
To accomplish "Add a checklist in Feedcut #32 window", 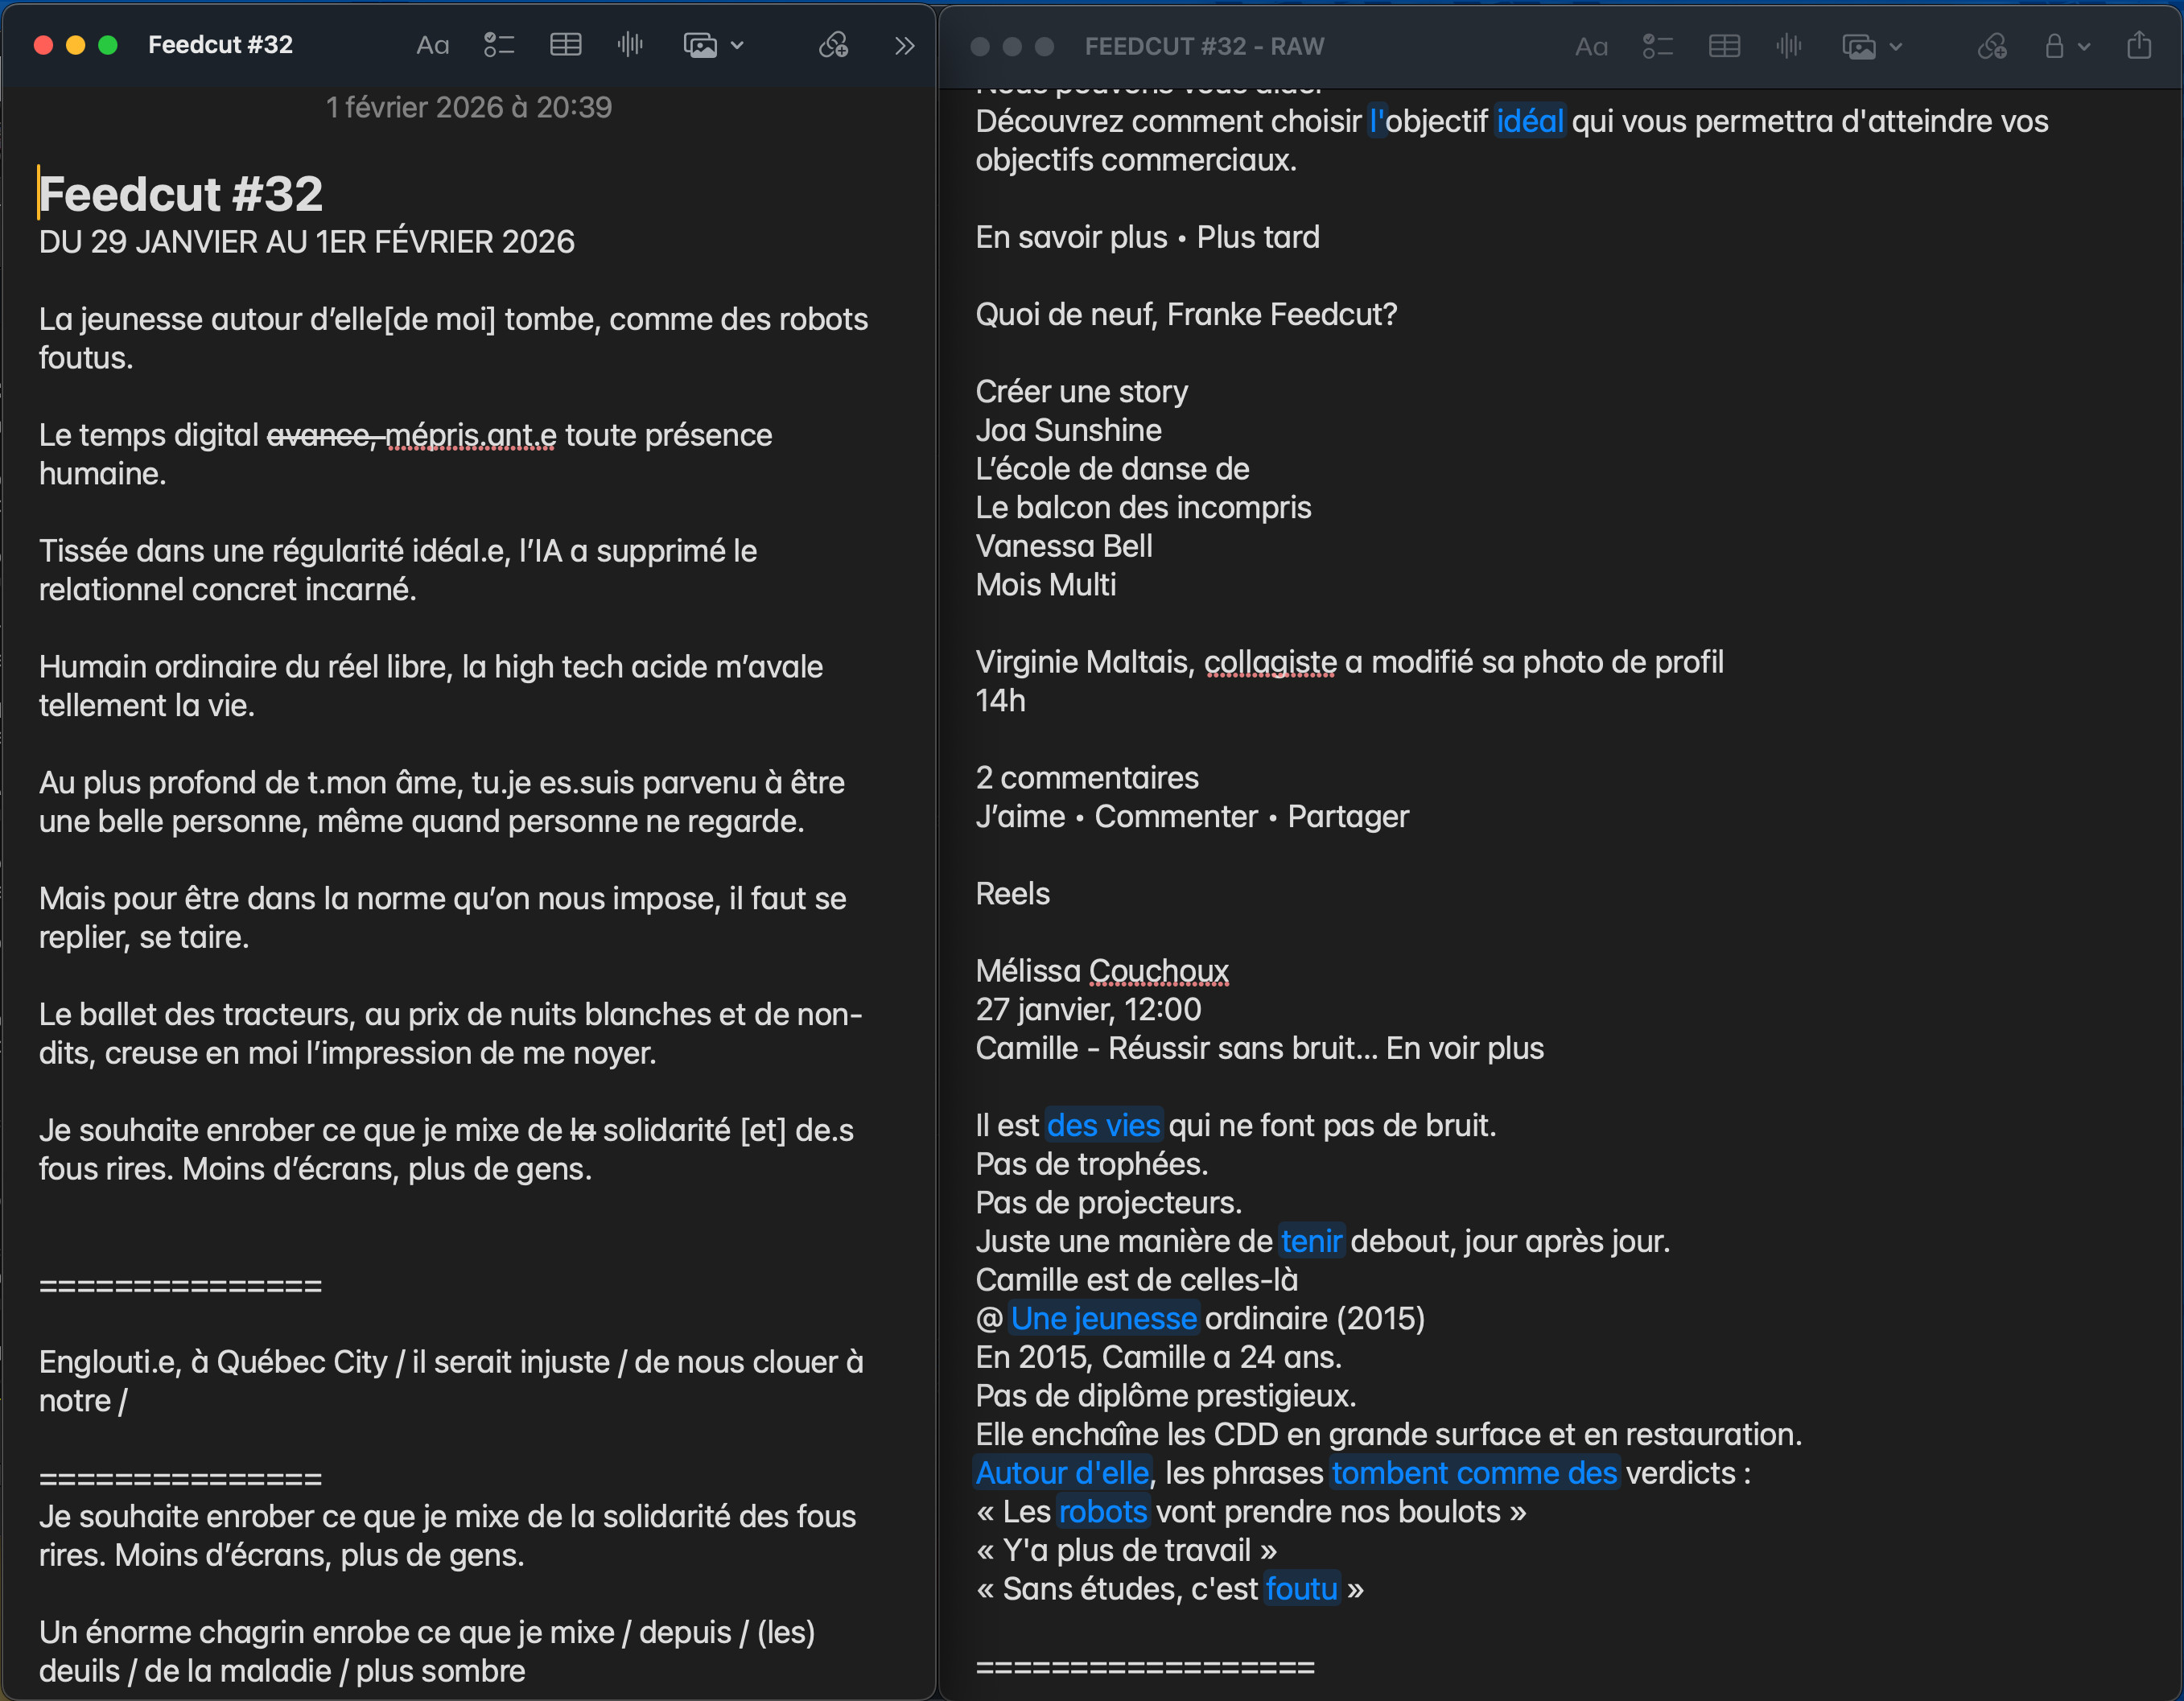I will click(x=499, y=45).
